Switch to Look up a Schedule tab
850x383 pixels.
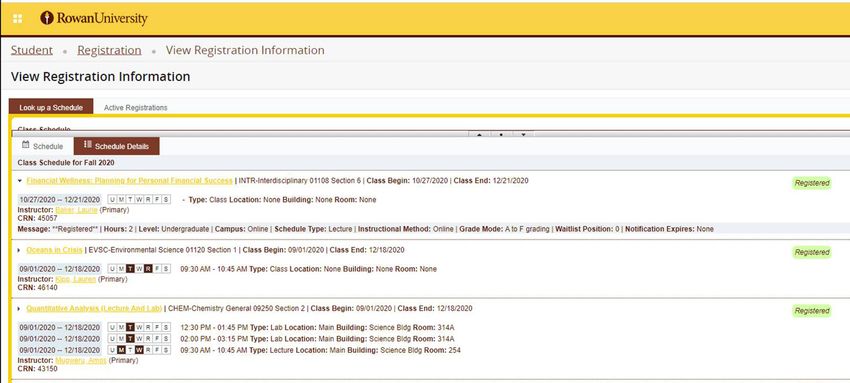coord(51,107)
